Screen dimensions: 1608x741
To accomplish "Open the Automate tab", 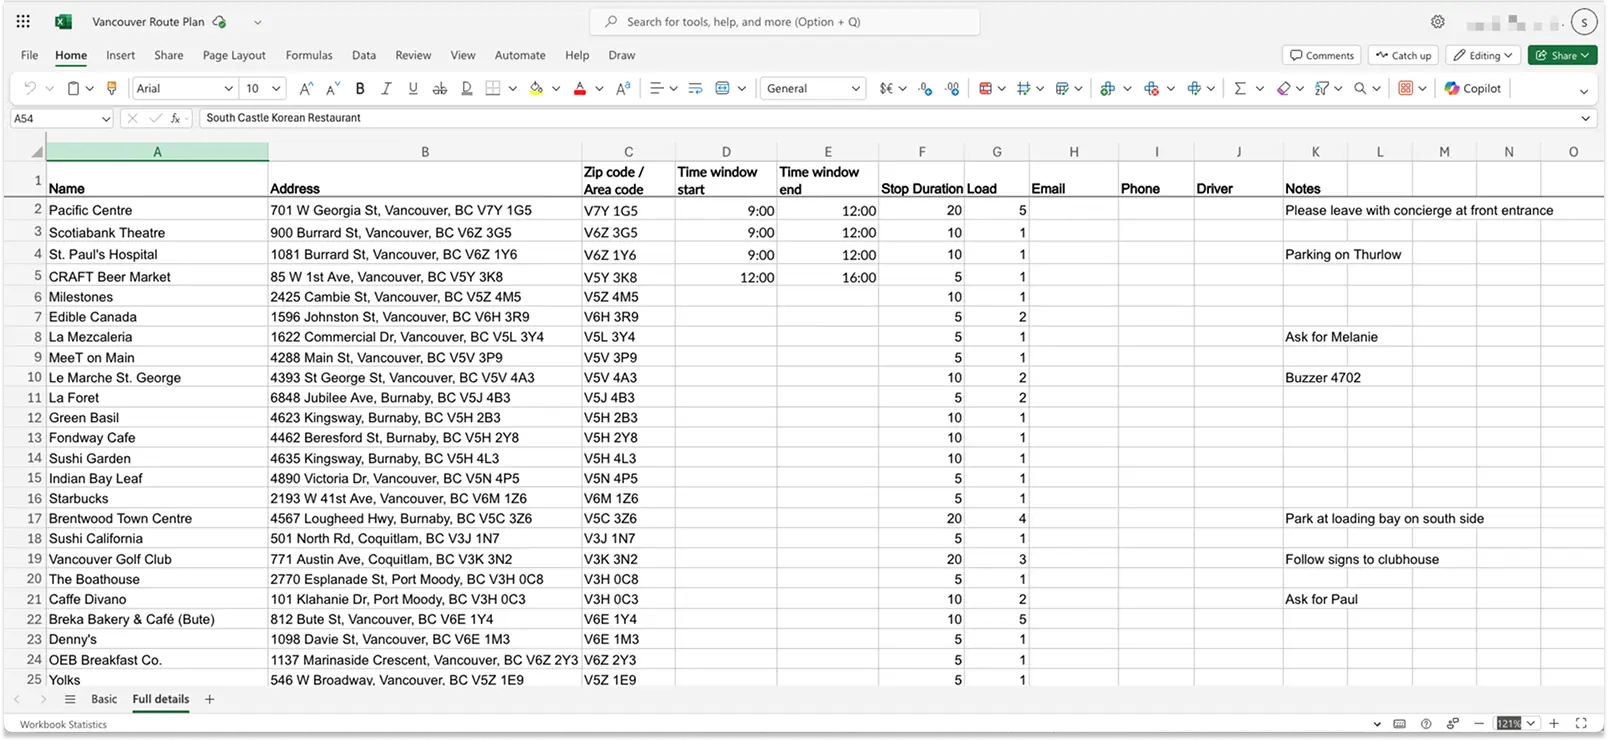I will coord(520,55).
